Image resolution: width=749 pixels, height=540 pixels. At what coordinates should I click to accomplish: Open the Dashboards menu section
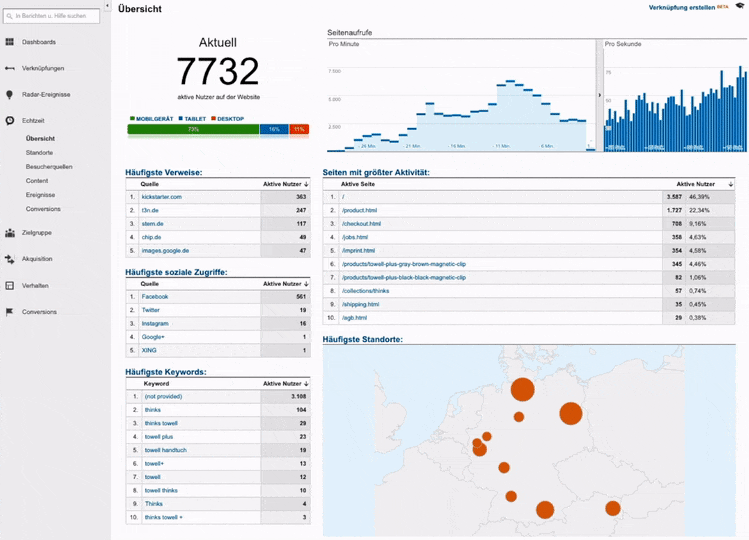tap(39, 42)
